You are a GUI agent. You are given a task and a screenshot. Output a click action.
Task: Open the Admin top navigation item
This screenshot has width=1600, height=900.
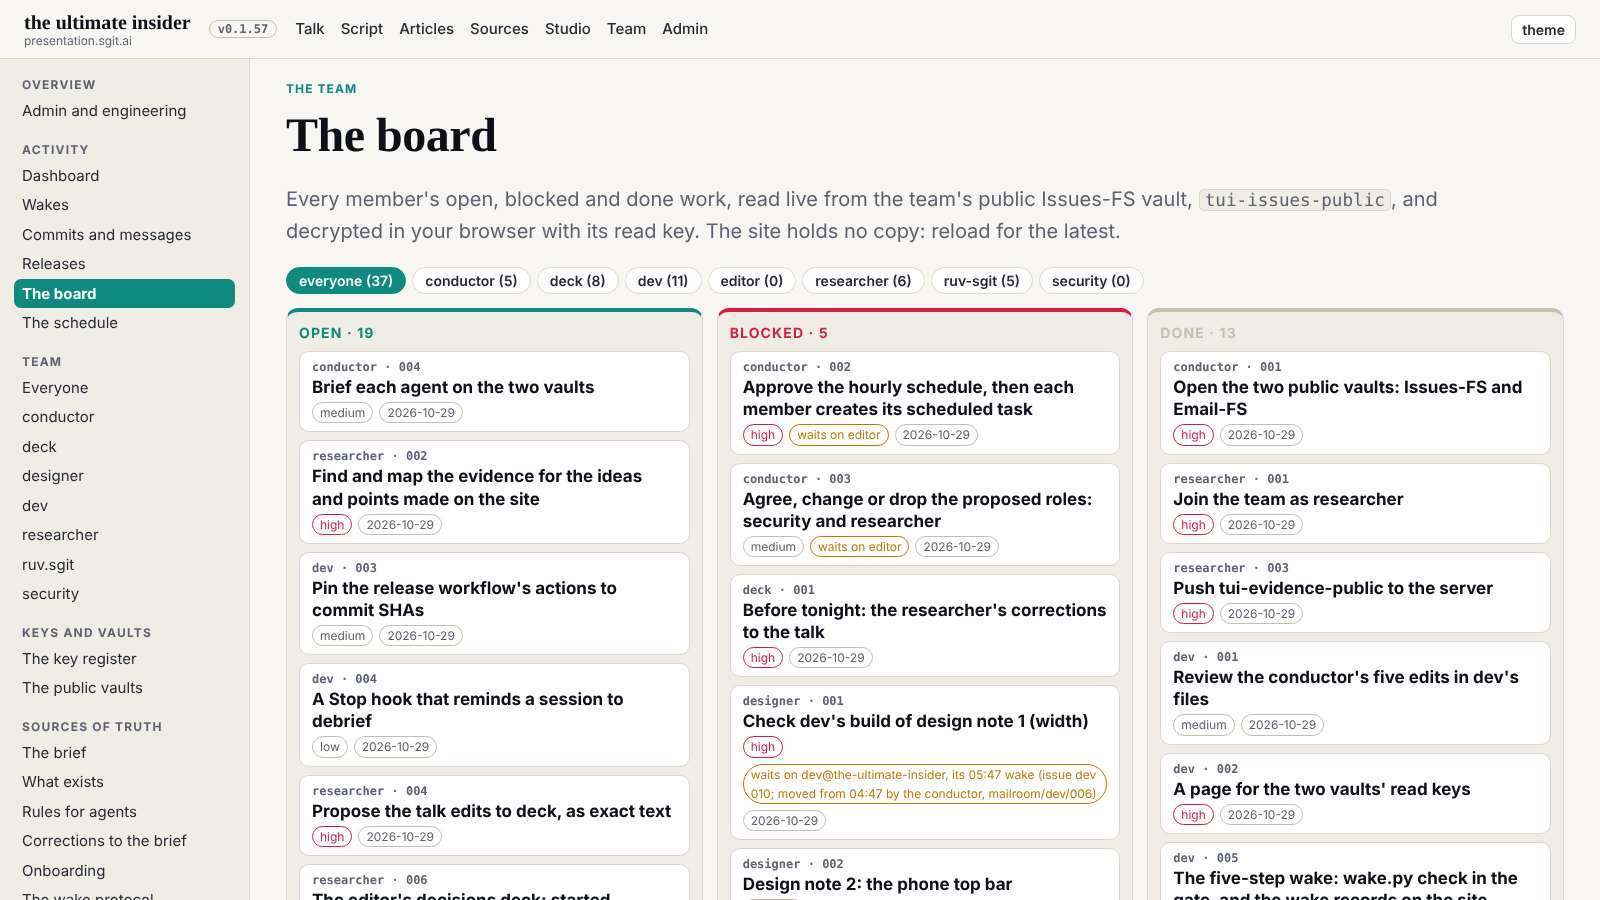pyautogui.click(x=685, y=29)
